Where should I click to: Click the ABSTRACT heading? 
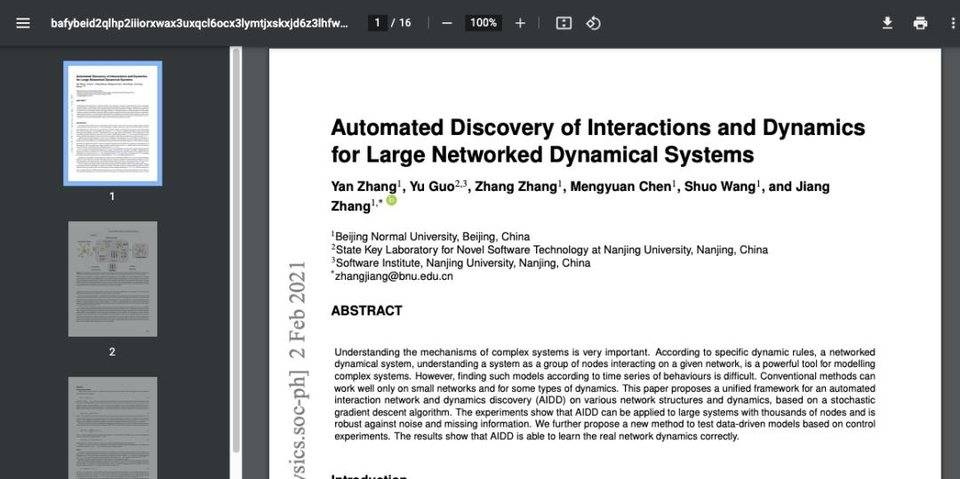[x=366, y=311]
